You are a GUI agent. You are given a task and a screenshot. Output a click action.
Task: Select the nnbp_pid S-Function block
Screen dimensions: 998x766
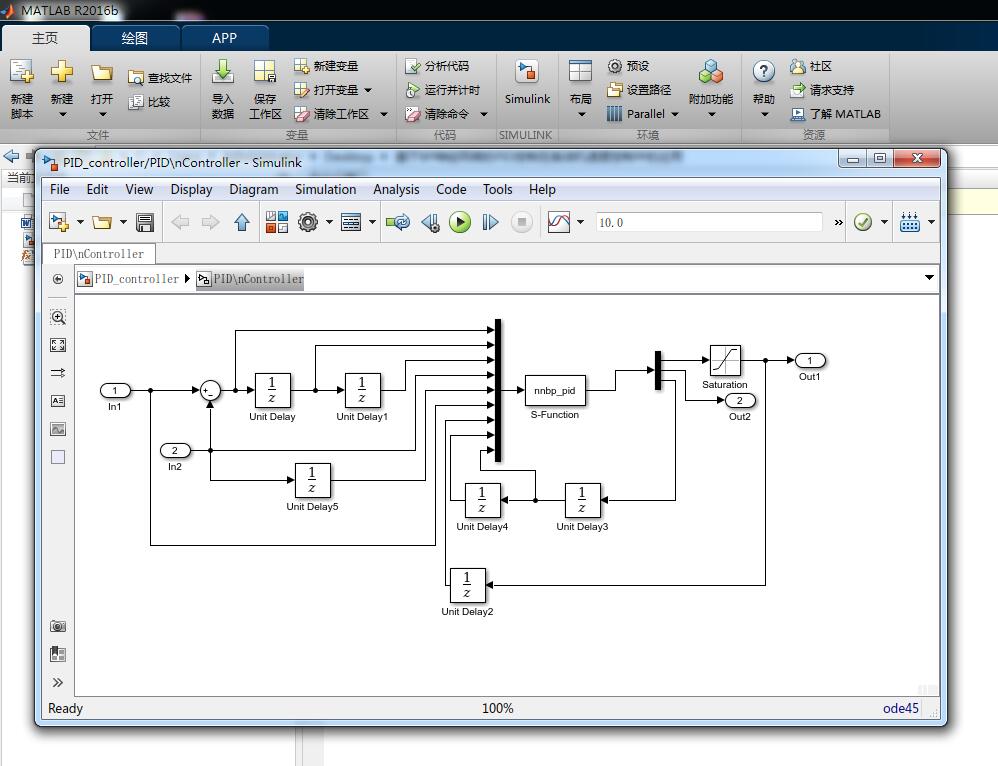coord(554,390)
